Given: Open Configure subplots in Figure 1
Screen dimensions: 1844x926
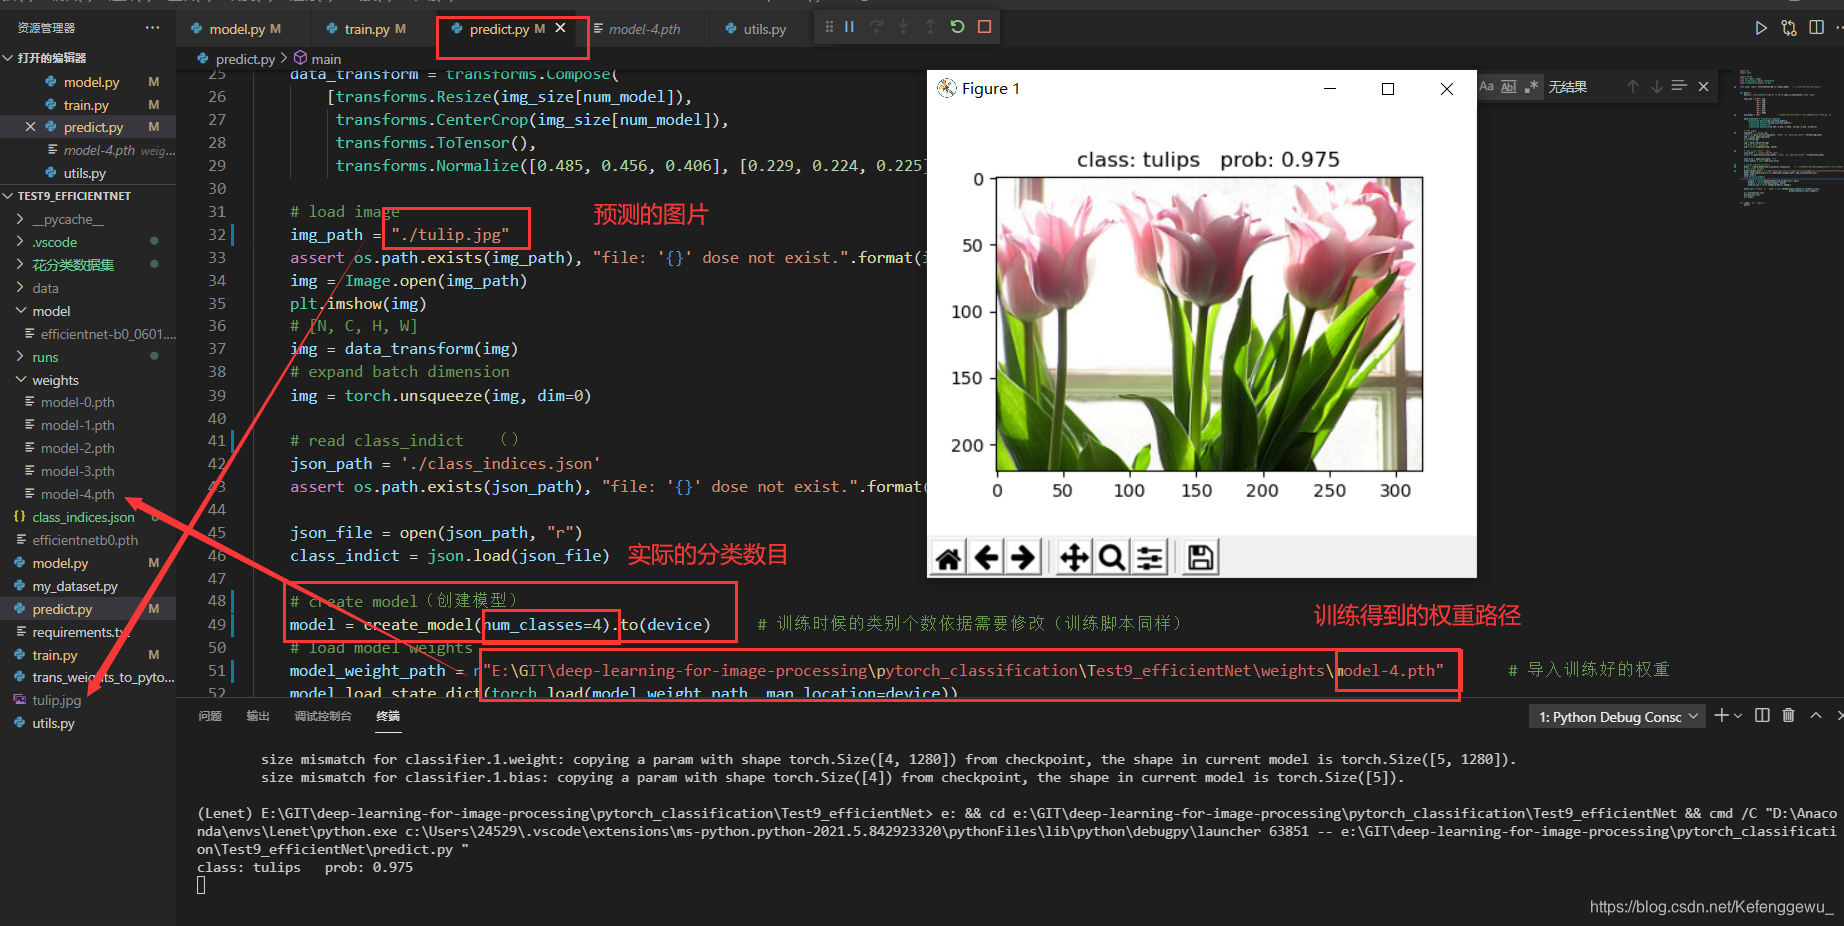Looking at the screenshot, I should (1149, 557).
